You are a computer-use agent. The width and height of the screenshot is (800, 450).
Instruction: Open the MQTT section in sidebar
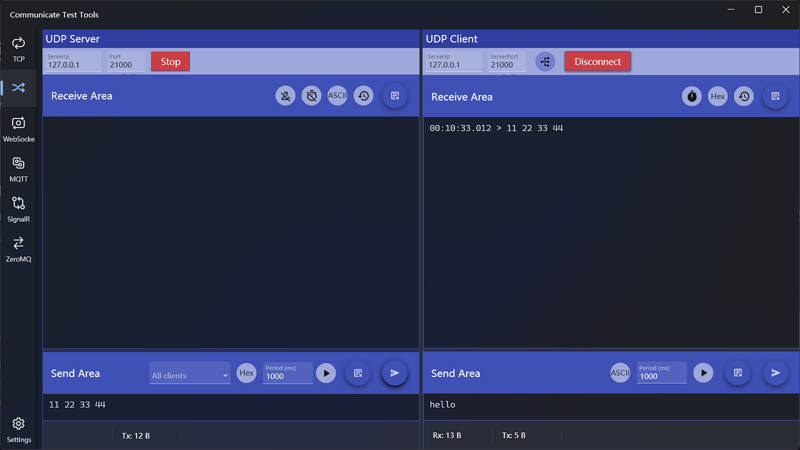coord(18,168)
